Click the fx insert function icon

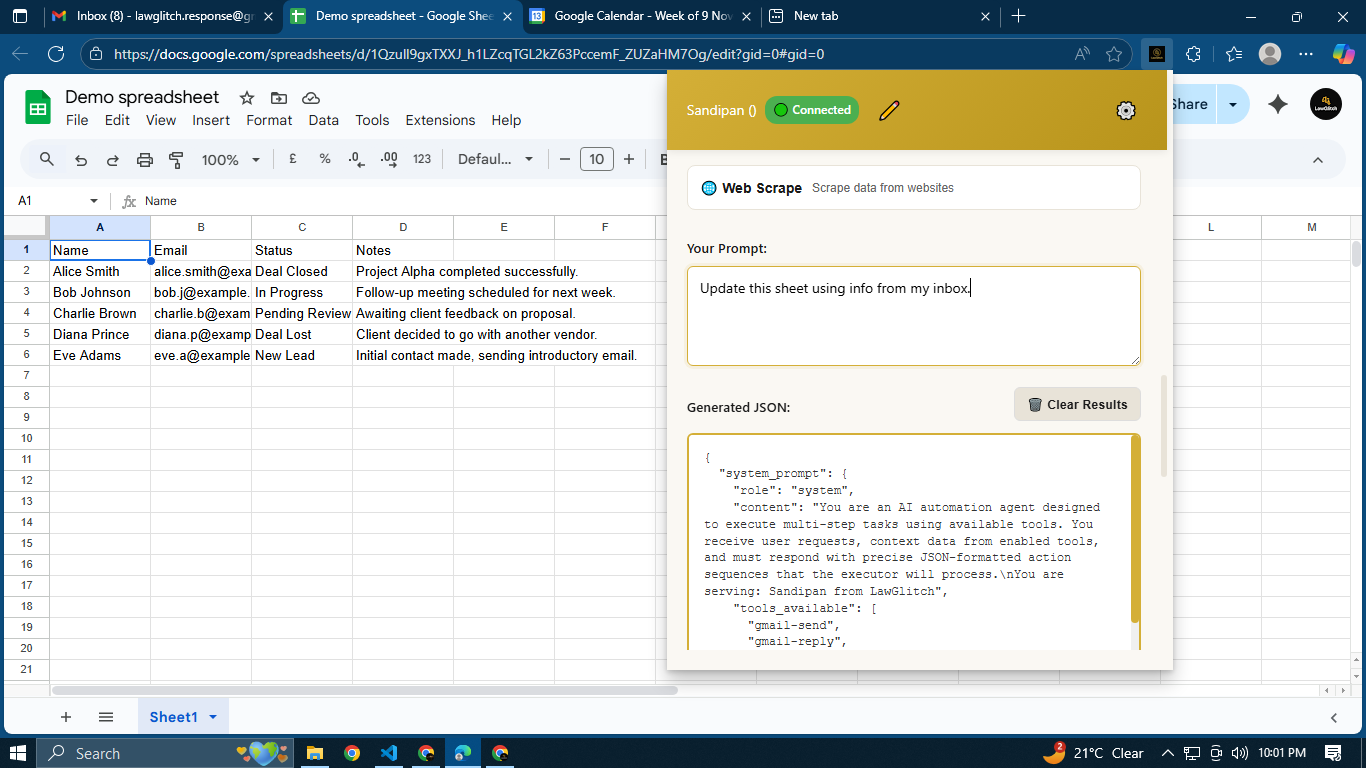(x=129, y=200)
